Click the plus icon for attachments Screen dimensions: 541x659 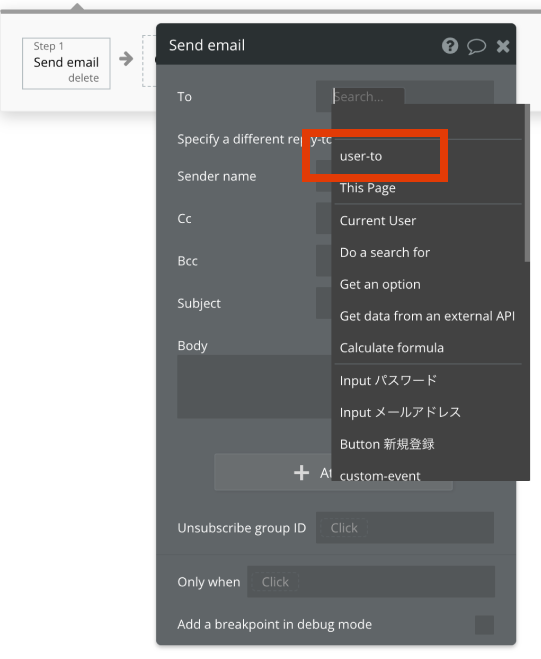pyautogui.click(x=301, y=473)
